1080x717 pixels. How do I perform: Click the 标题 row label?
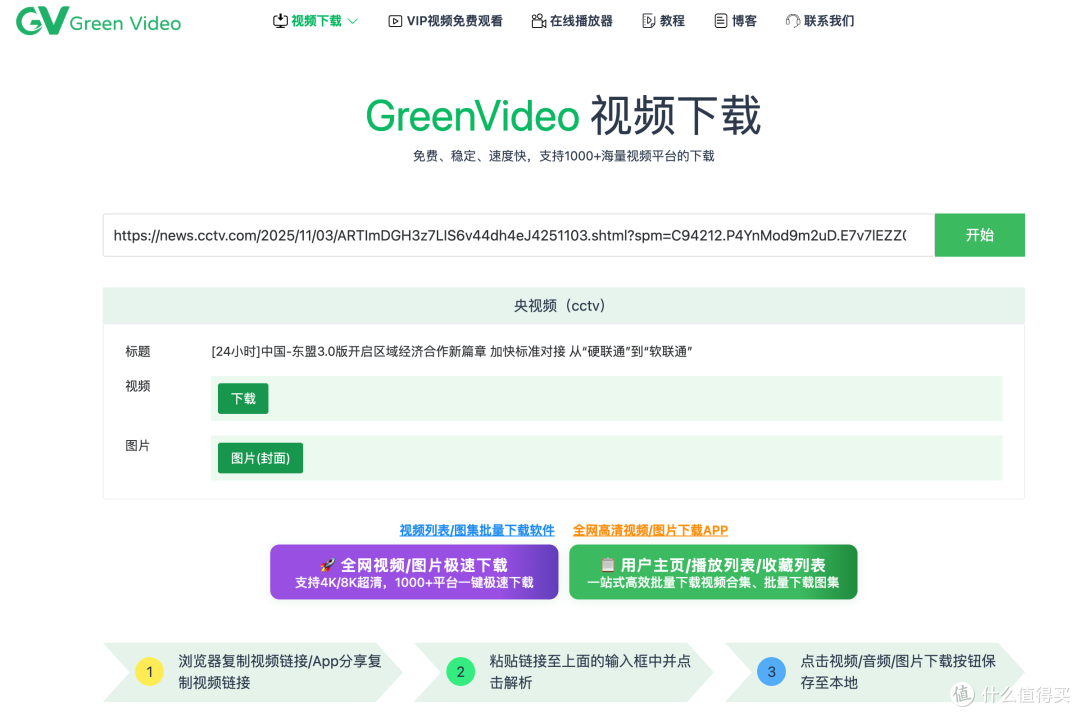coord(138,351)
